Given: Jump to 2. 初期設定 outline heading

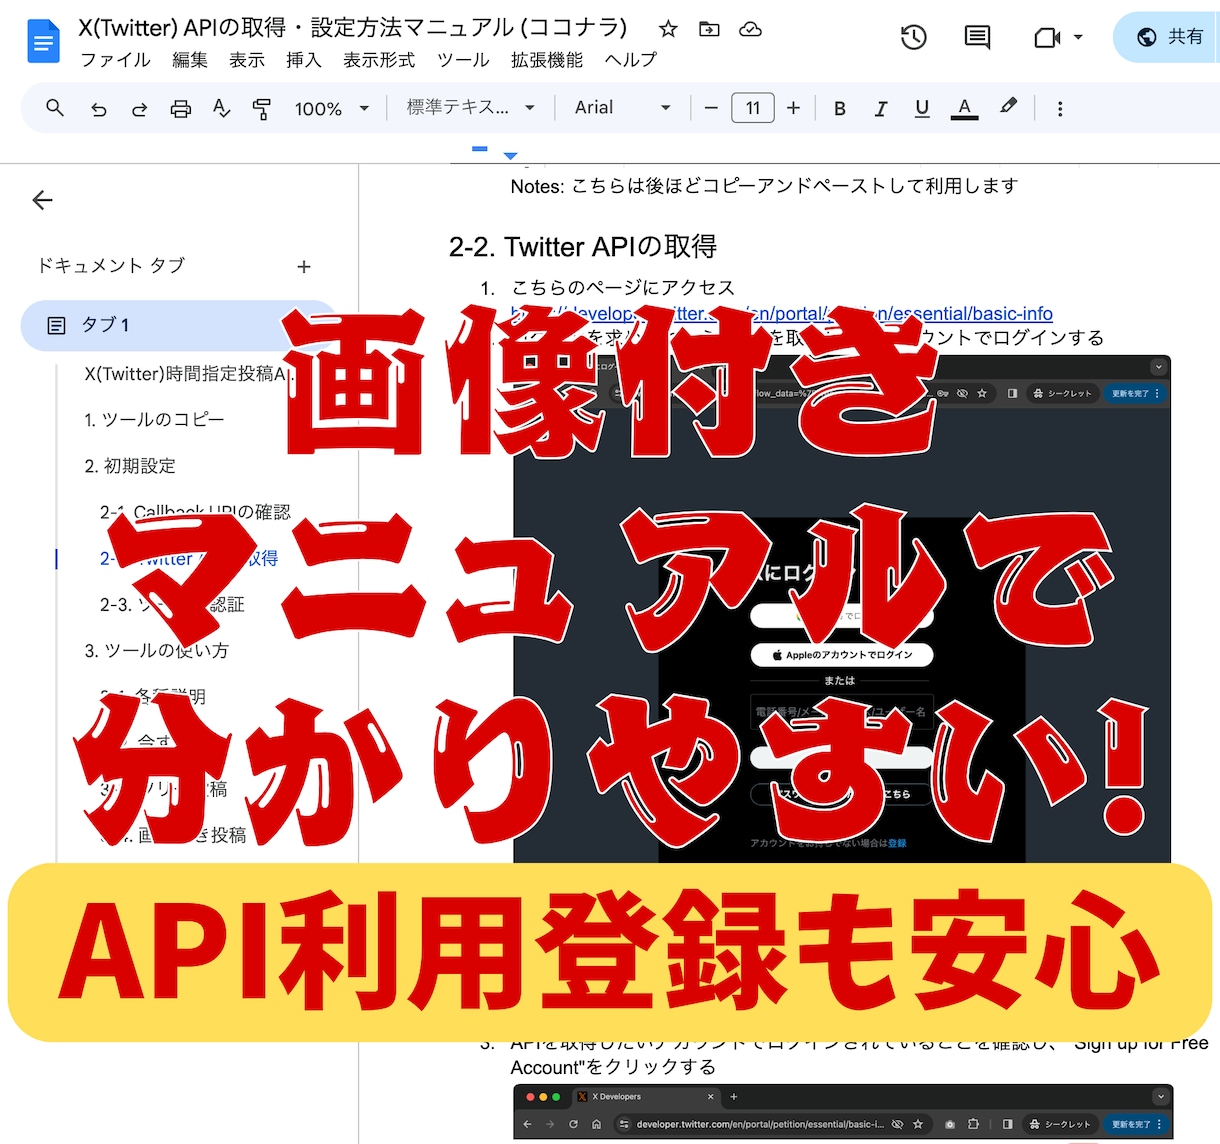Looking at the screenshot, I should 130,466.
